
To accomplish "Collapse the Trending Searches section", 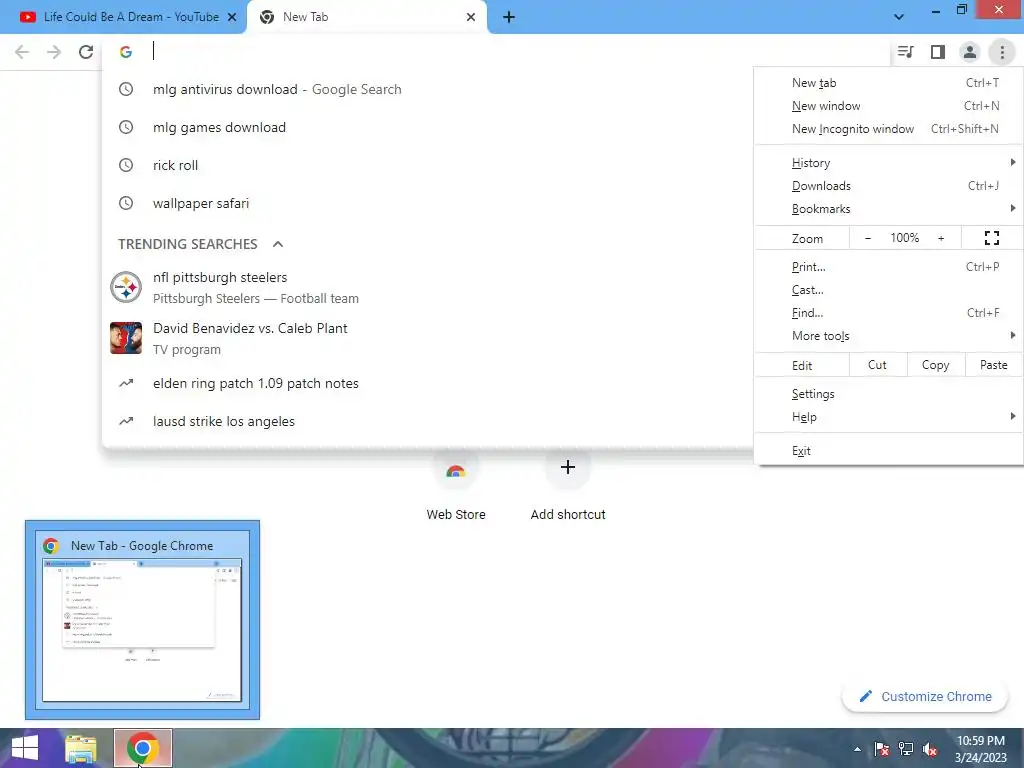I will [x=278, y=244].
